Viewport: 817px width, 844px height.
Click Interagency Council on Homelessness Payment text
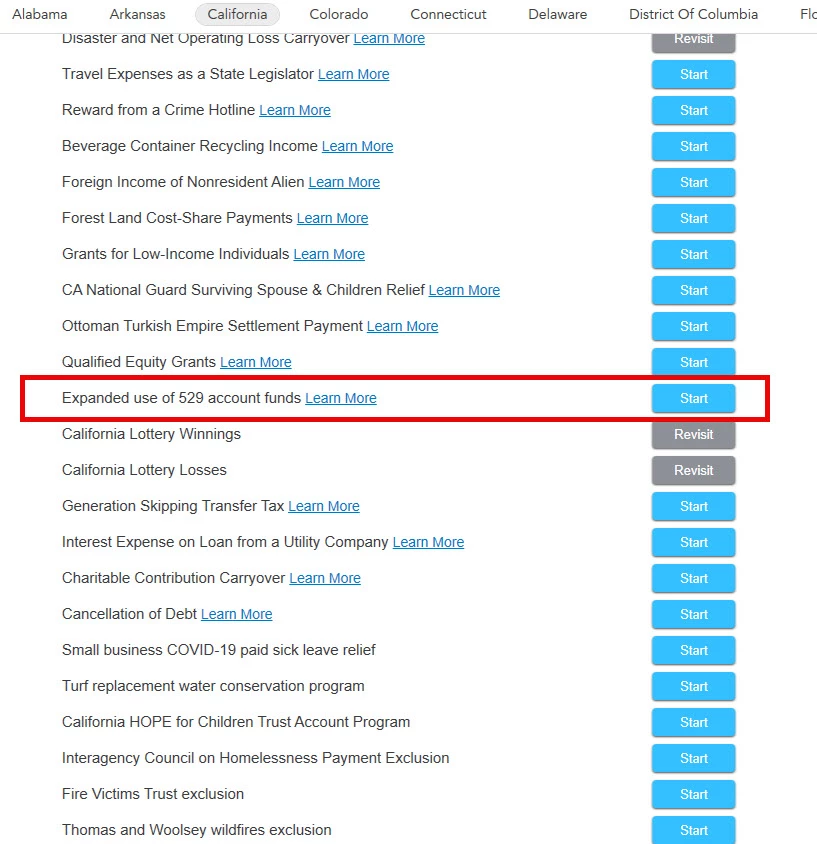pyautogui.click(x=256, y=758)
